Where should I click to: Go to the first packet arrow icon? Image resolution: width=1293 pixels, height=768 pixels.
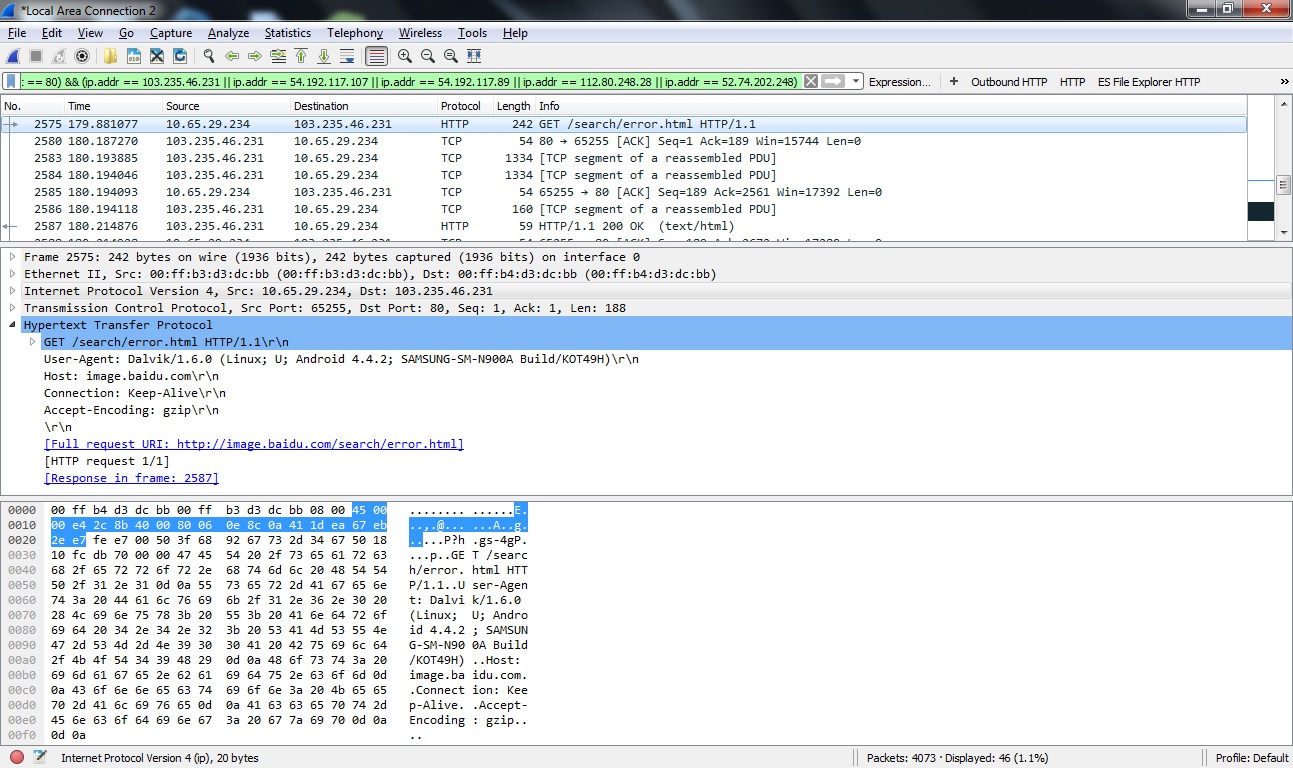[x=302, y=56]
